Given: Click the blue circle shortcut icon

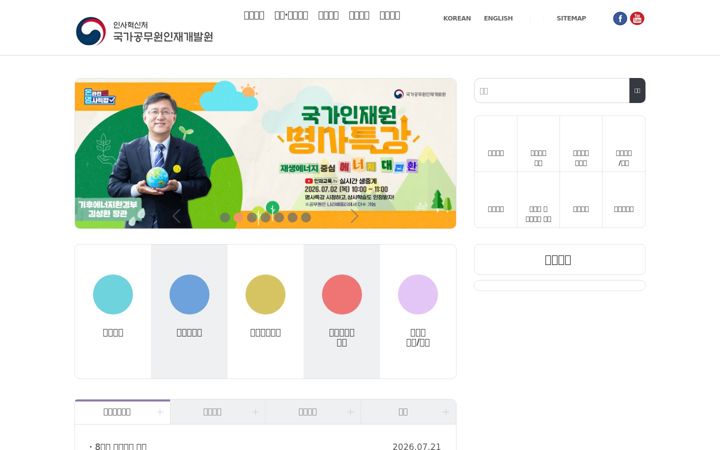Looking at the screenshot, I should (x=189, y=294).
